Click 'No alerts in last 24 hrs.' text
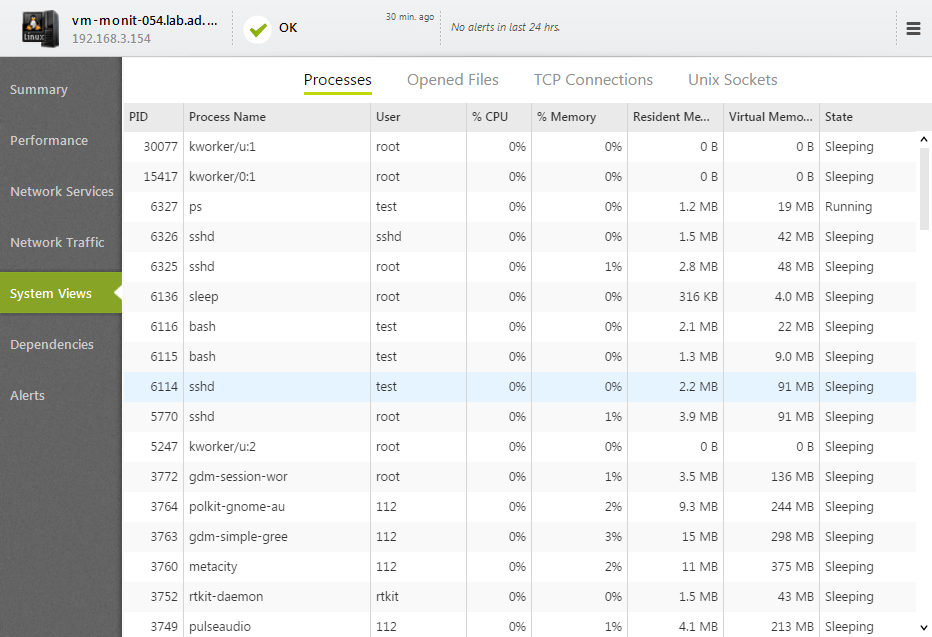932x637 pixels. pyautogui.click(x=505, y=27)
